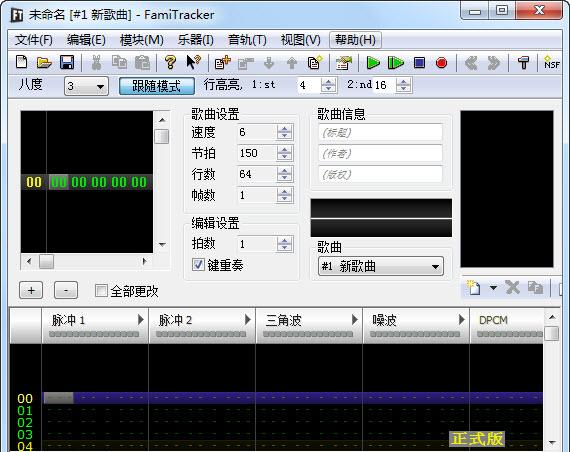The image size is (570, 452).
Task: Play the song with the green arrow
Action: tap(373, 63)
